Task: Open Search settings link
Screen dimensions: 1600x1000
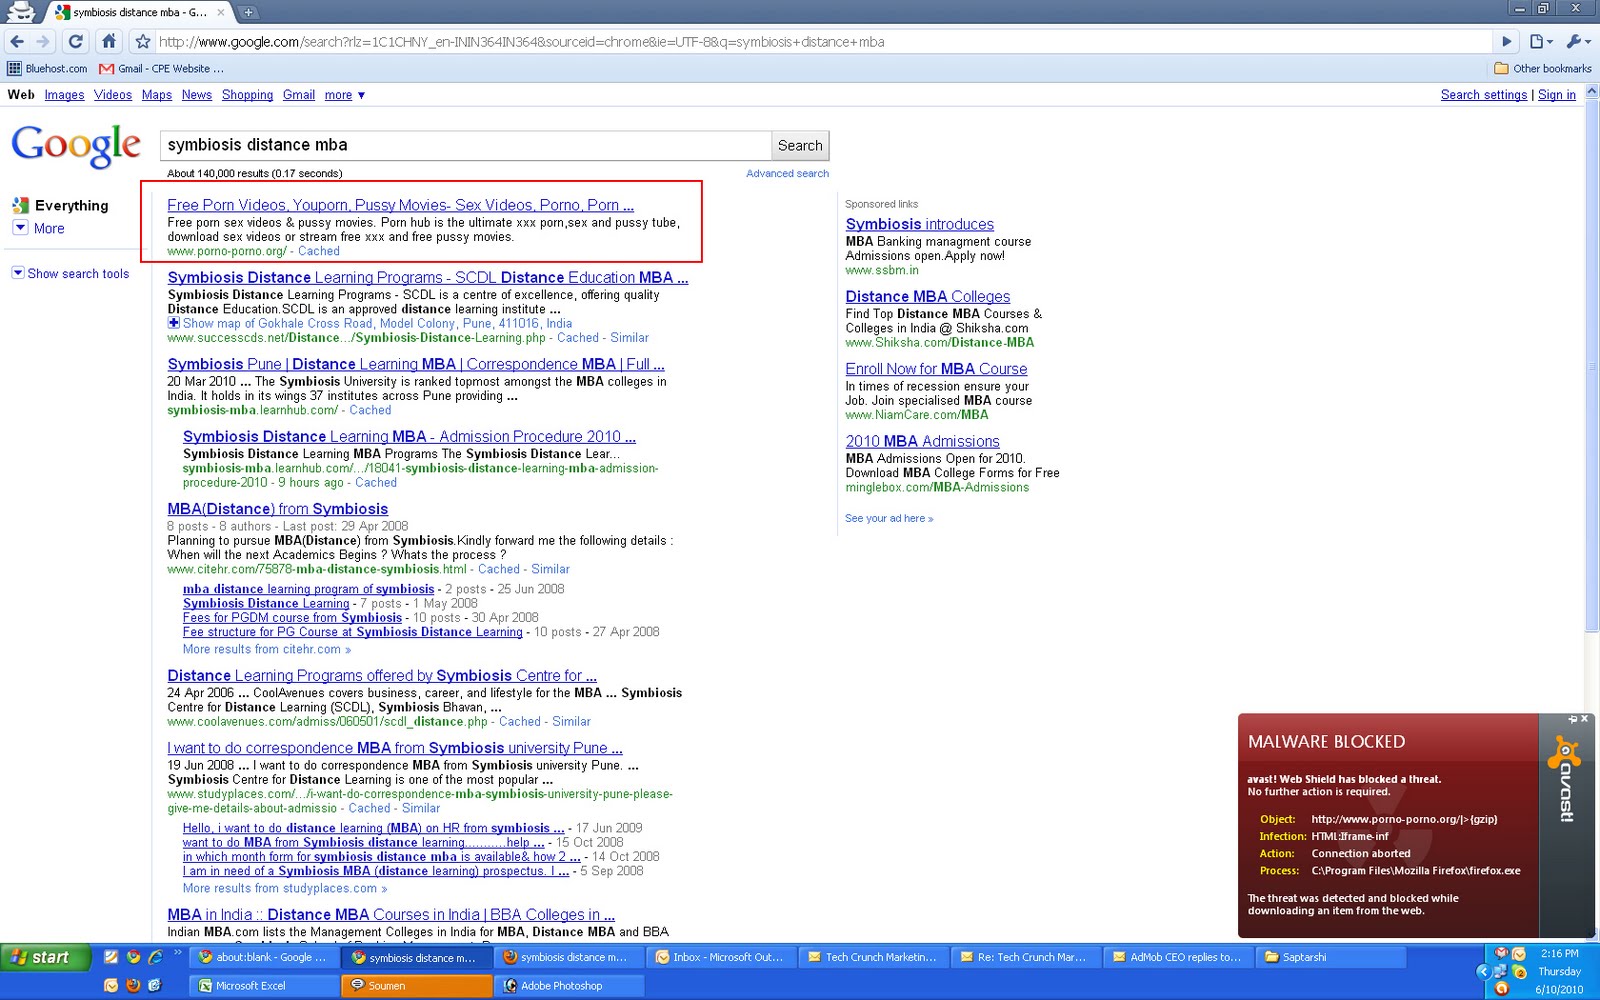Action: (1484, 95)
